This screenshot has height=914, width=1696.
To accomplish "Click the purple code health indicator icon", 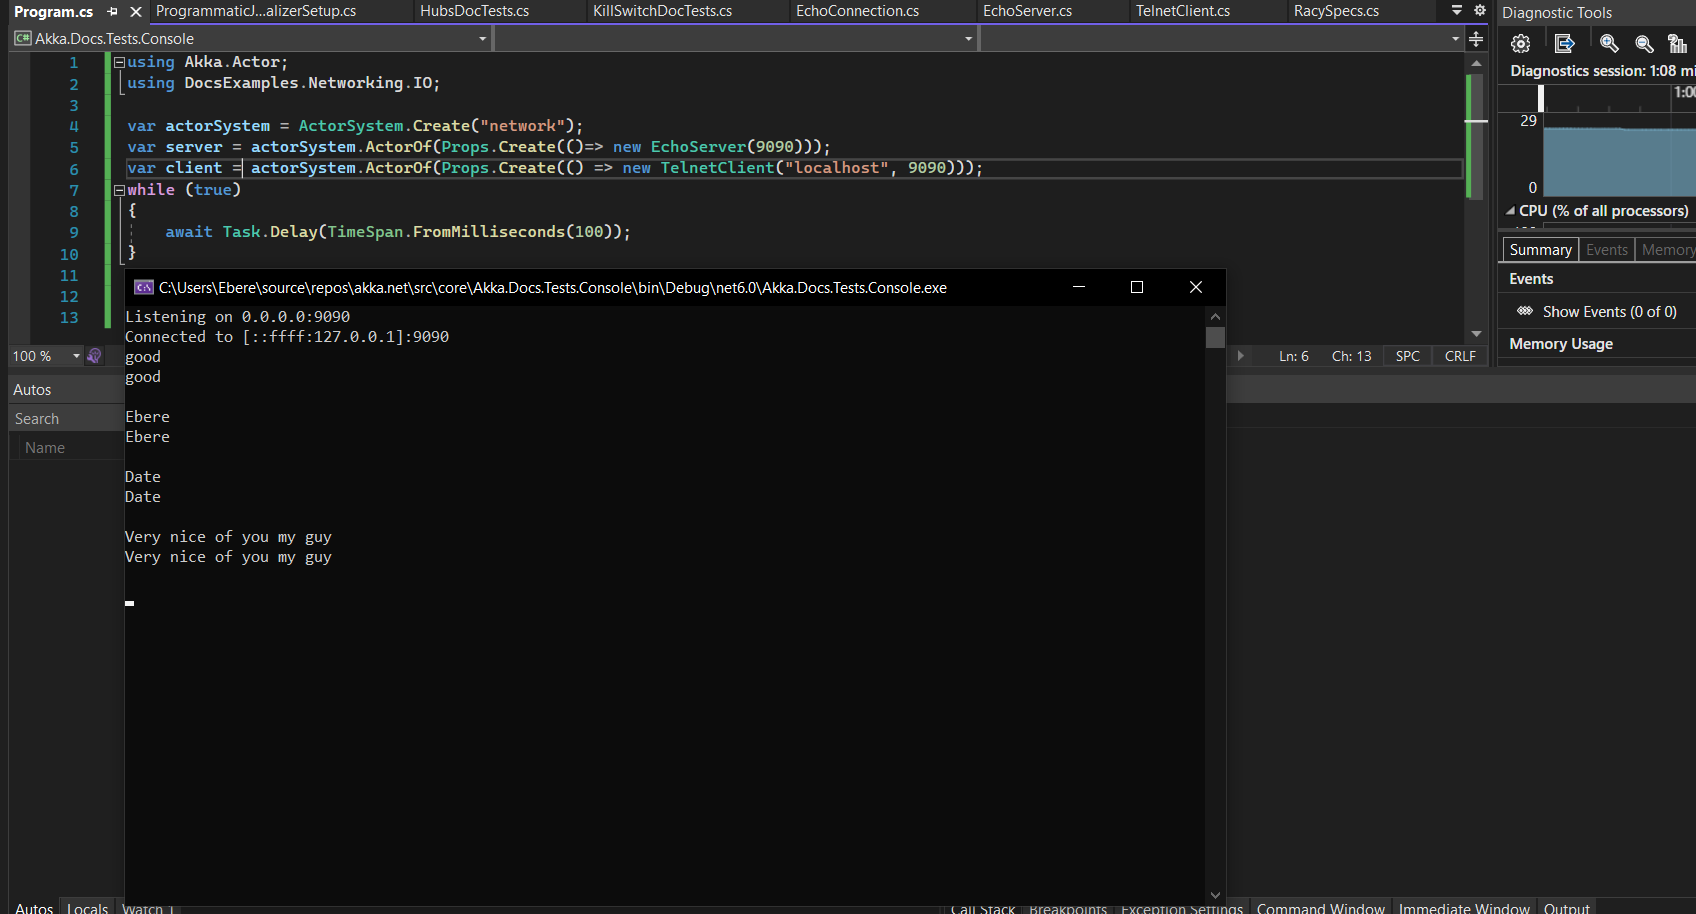I will [94, 356].
